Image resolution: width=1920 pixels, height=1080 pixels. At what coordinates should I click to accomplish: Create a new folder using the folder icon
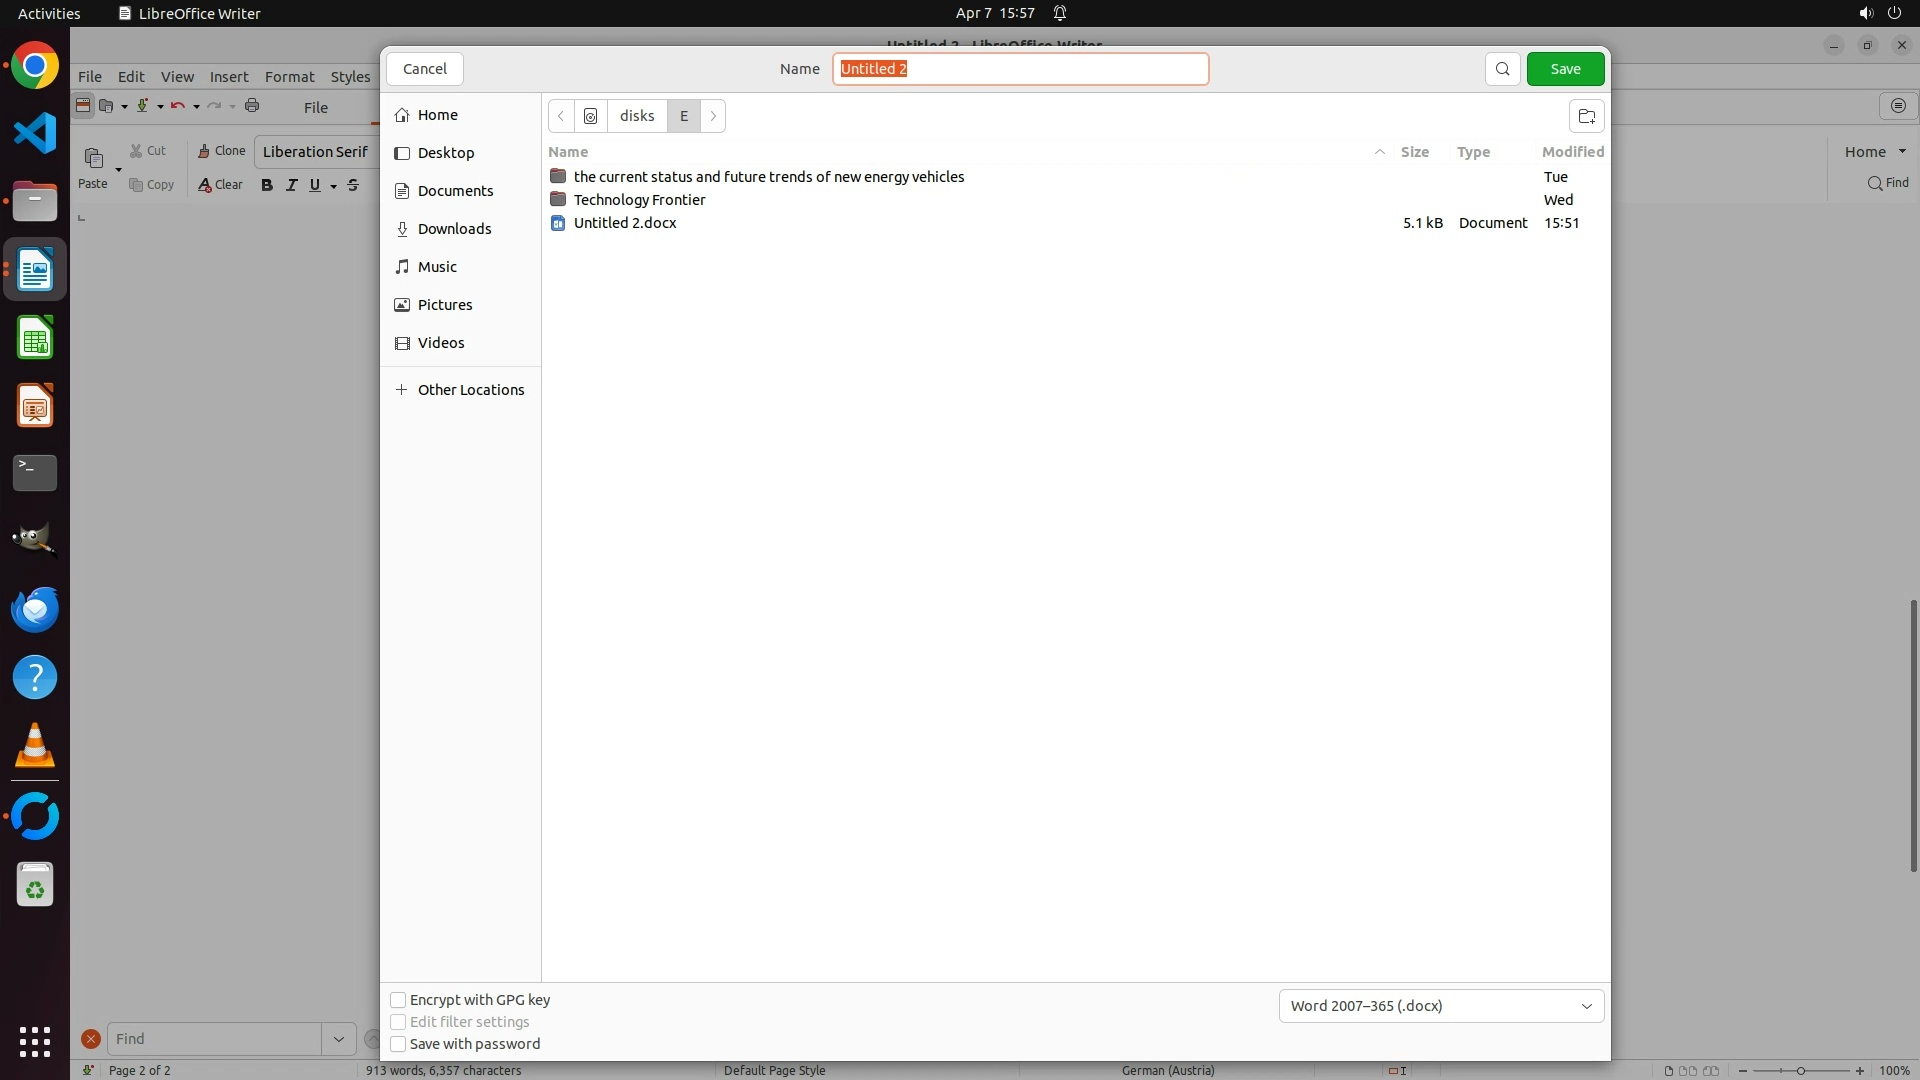coord(1586,116)
